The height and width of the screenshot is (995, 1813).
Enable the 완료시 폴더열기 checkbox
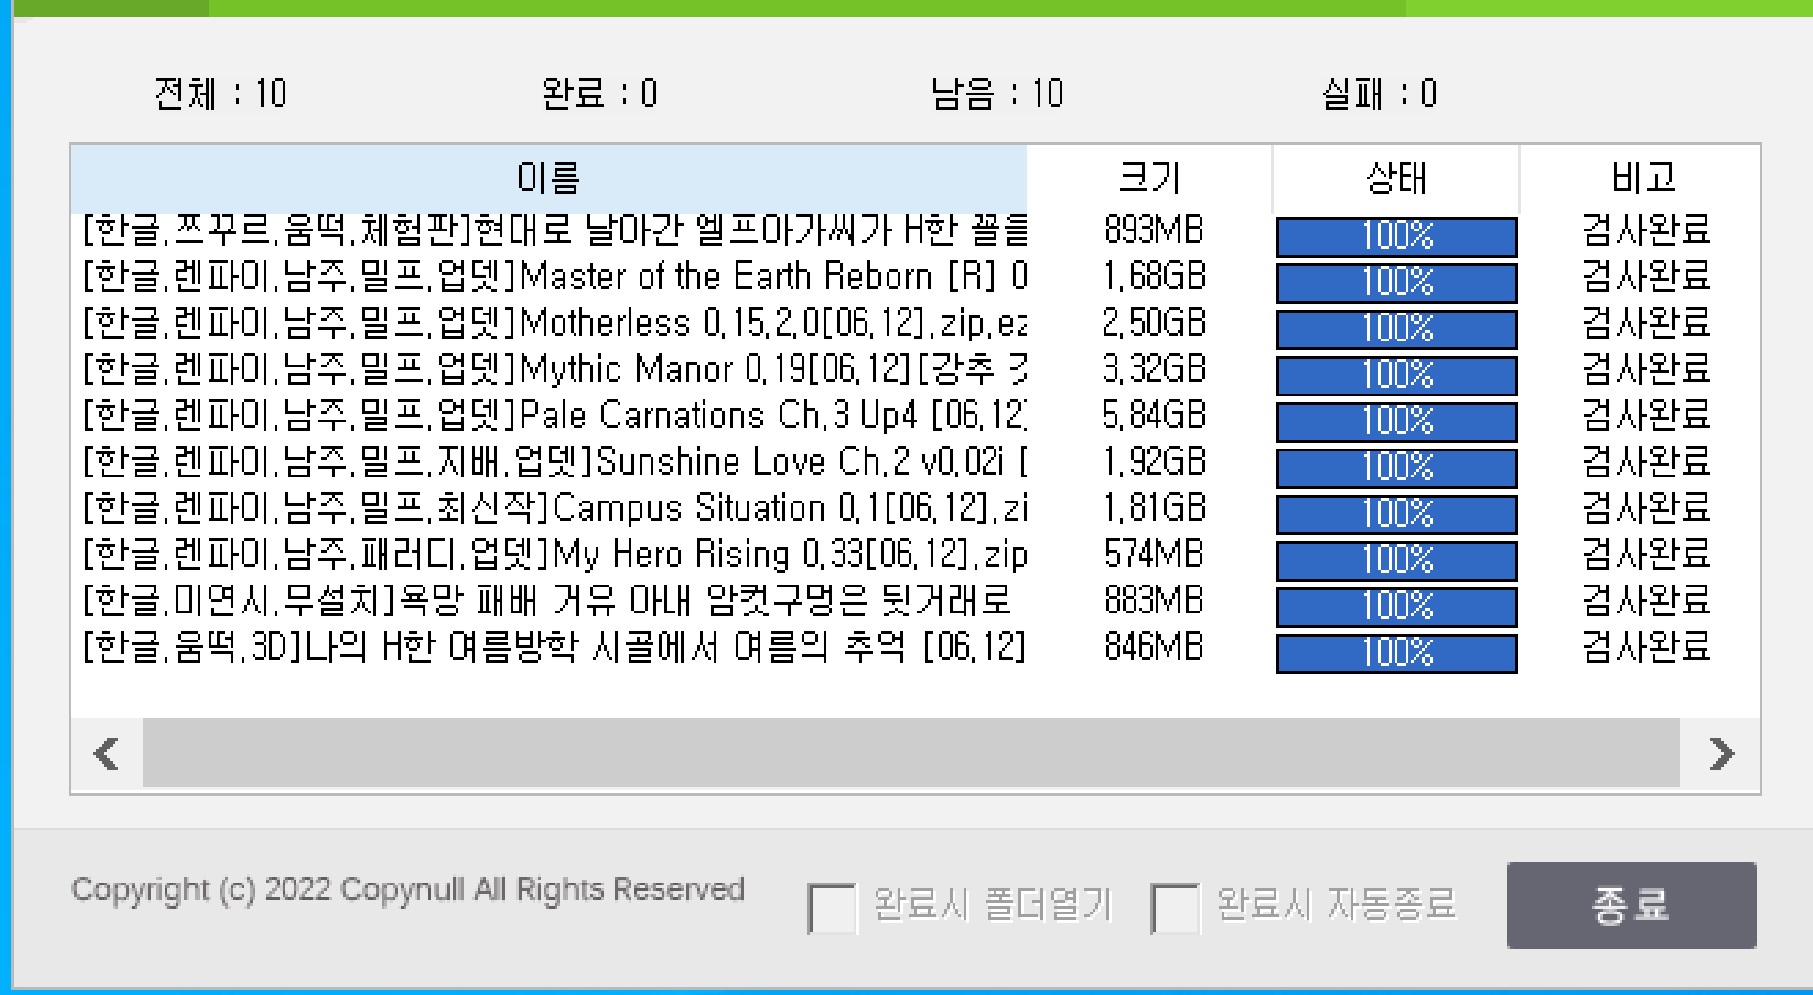pos(832,907)
